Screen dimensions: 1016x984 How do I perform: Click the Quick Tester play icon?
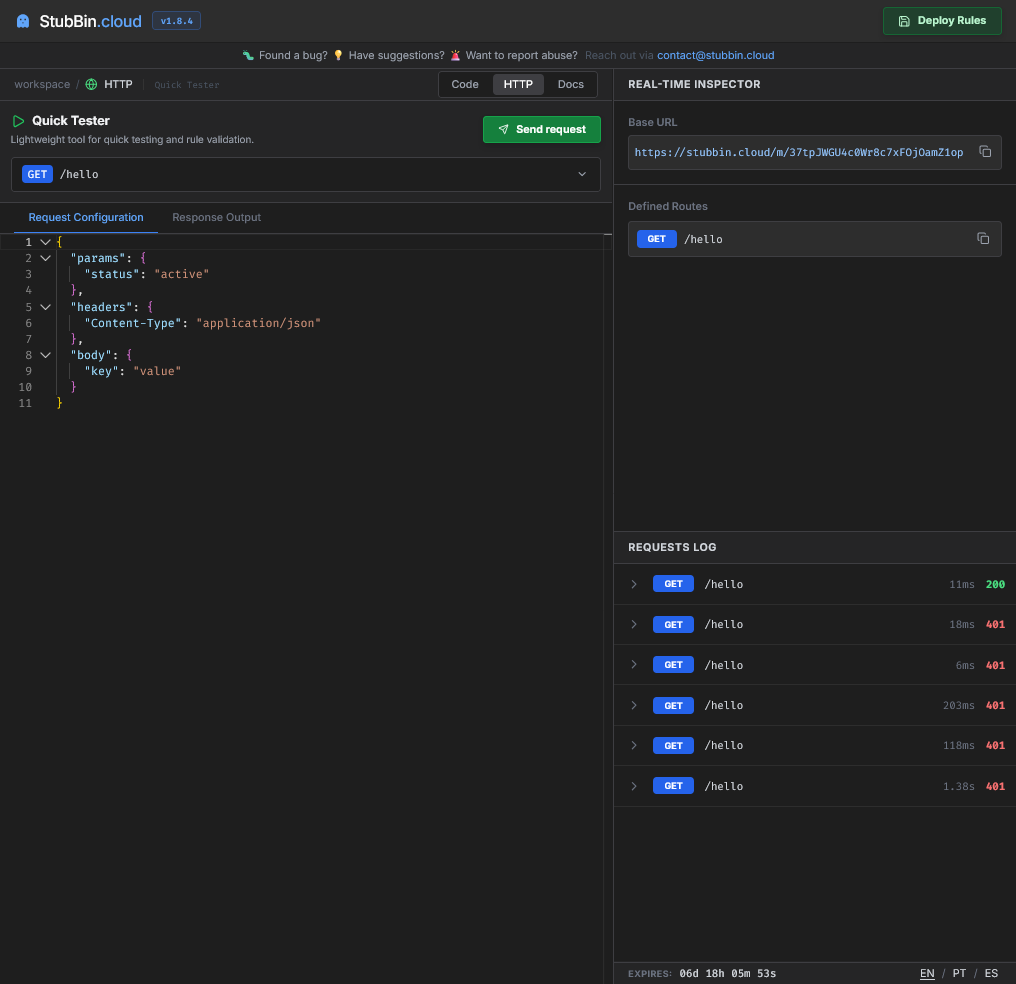[x=18, y=121]
